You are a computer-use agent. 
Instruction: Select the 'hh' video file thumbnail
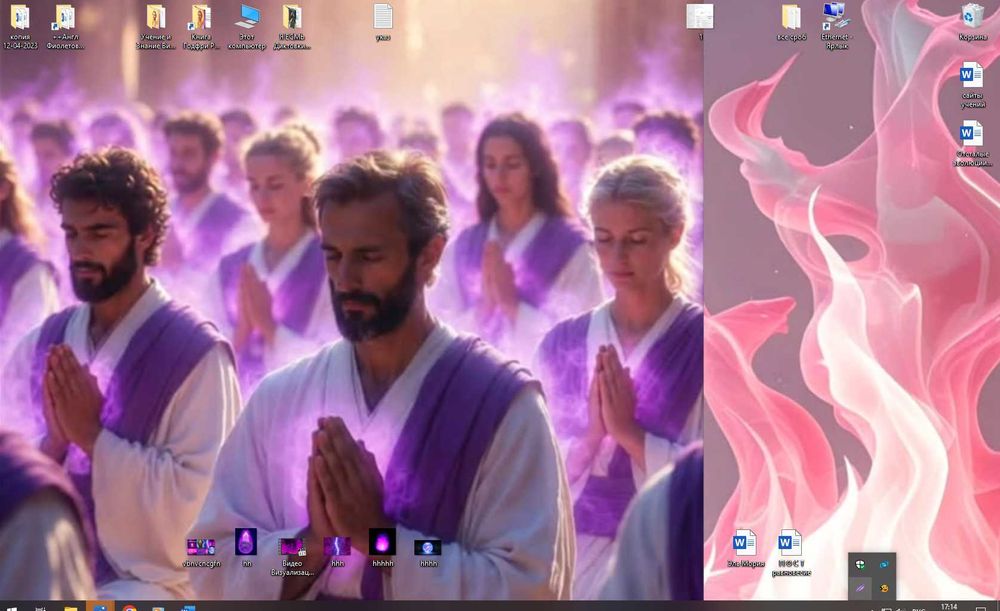(246, 542)
